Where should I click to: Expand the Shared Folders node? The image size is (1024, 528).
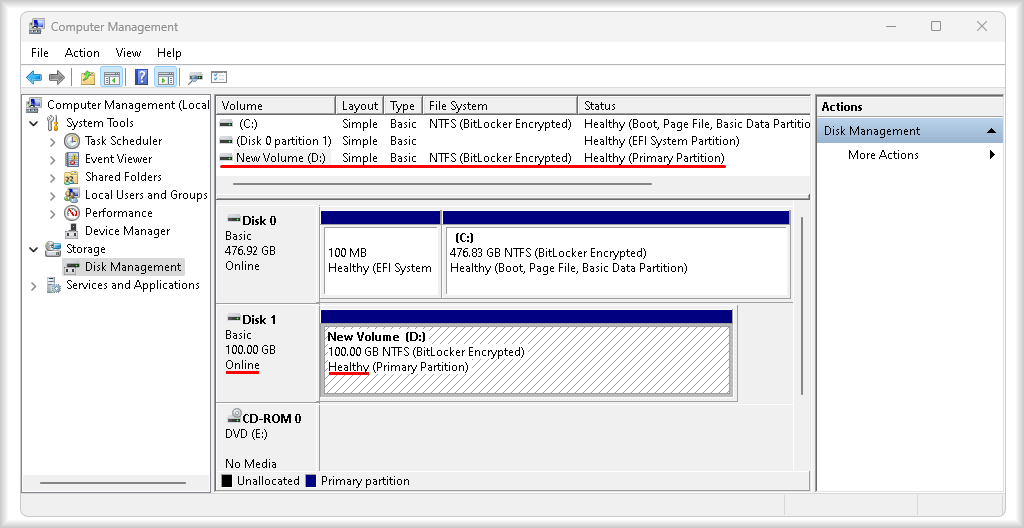pos(52,177)
